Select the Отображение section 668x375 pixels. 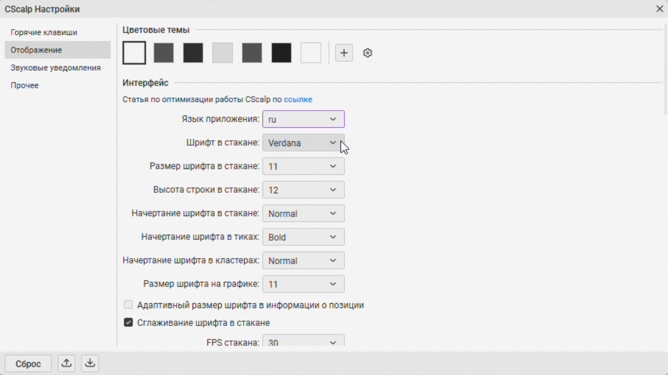click(58, 50)
